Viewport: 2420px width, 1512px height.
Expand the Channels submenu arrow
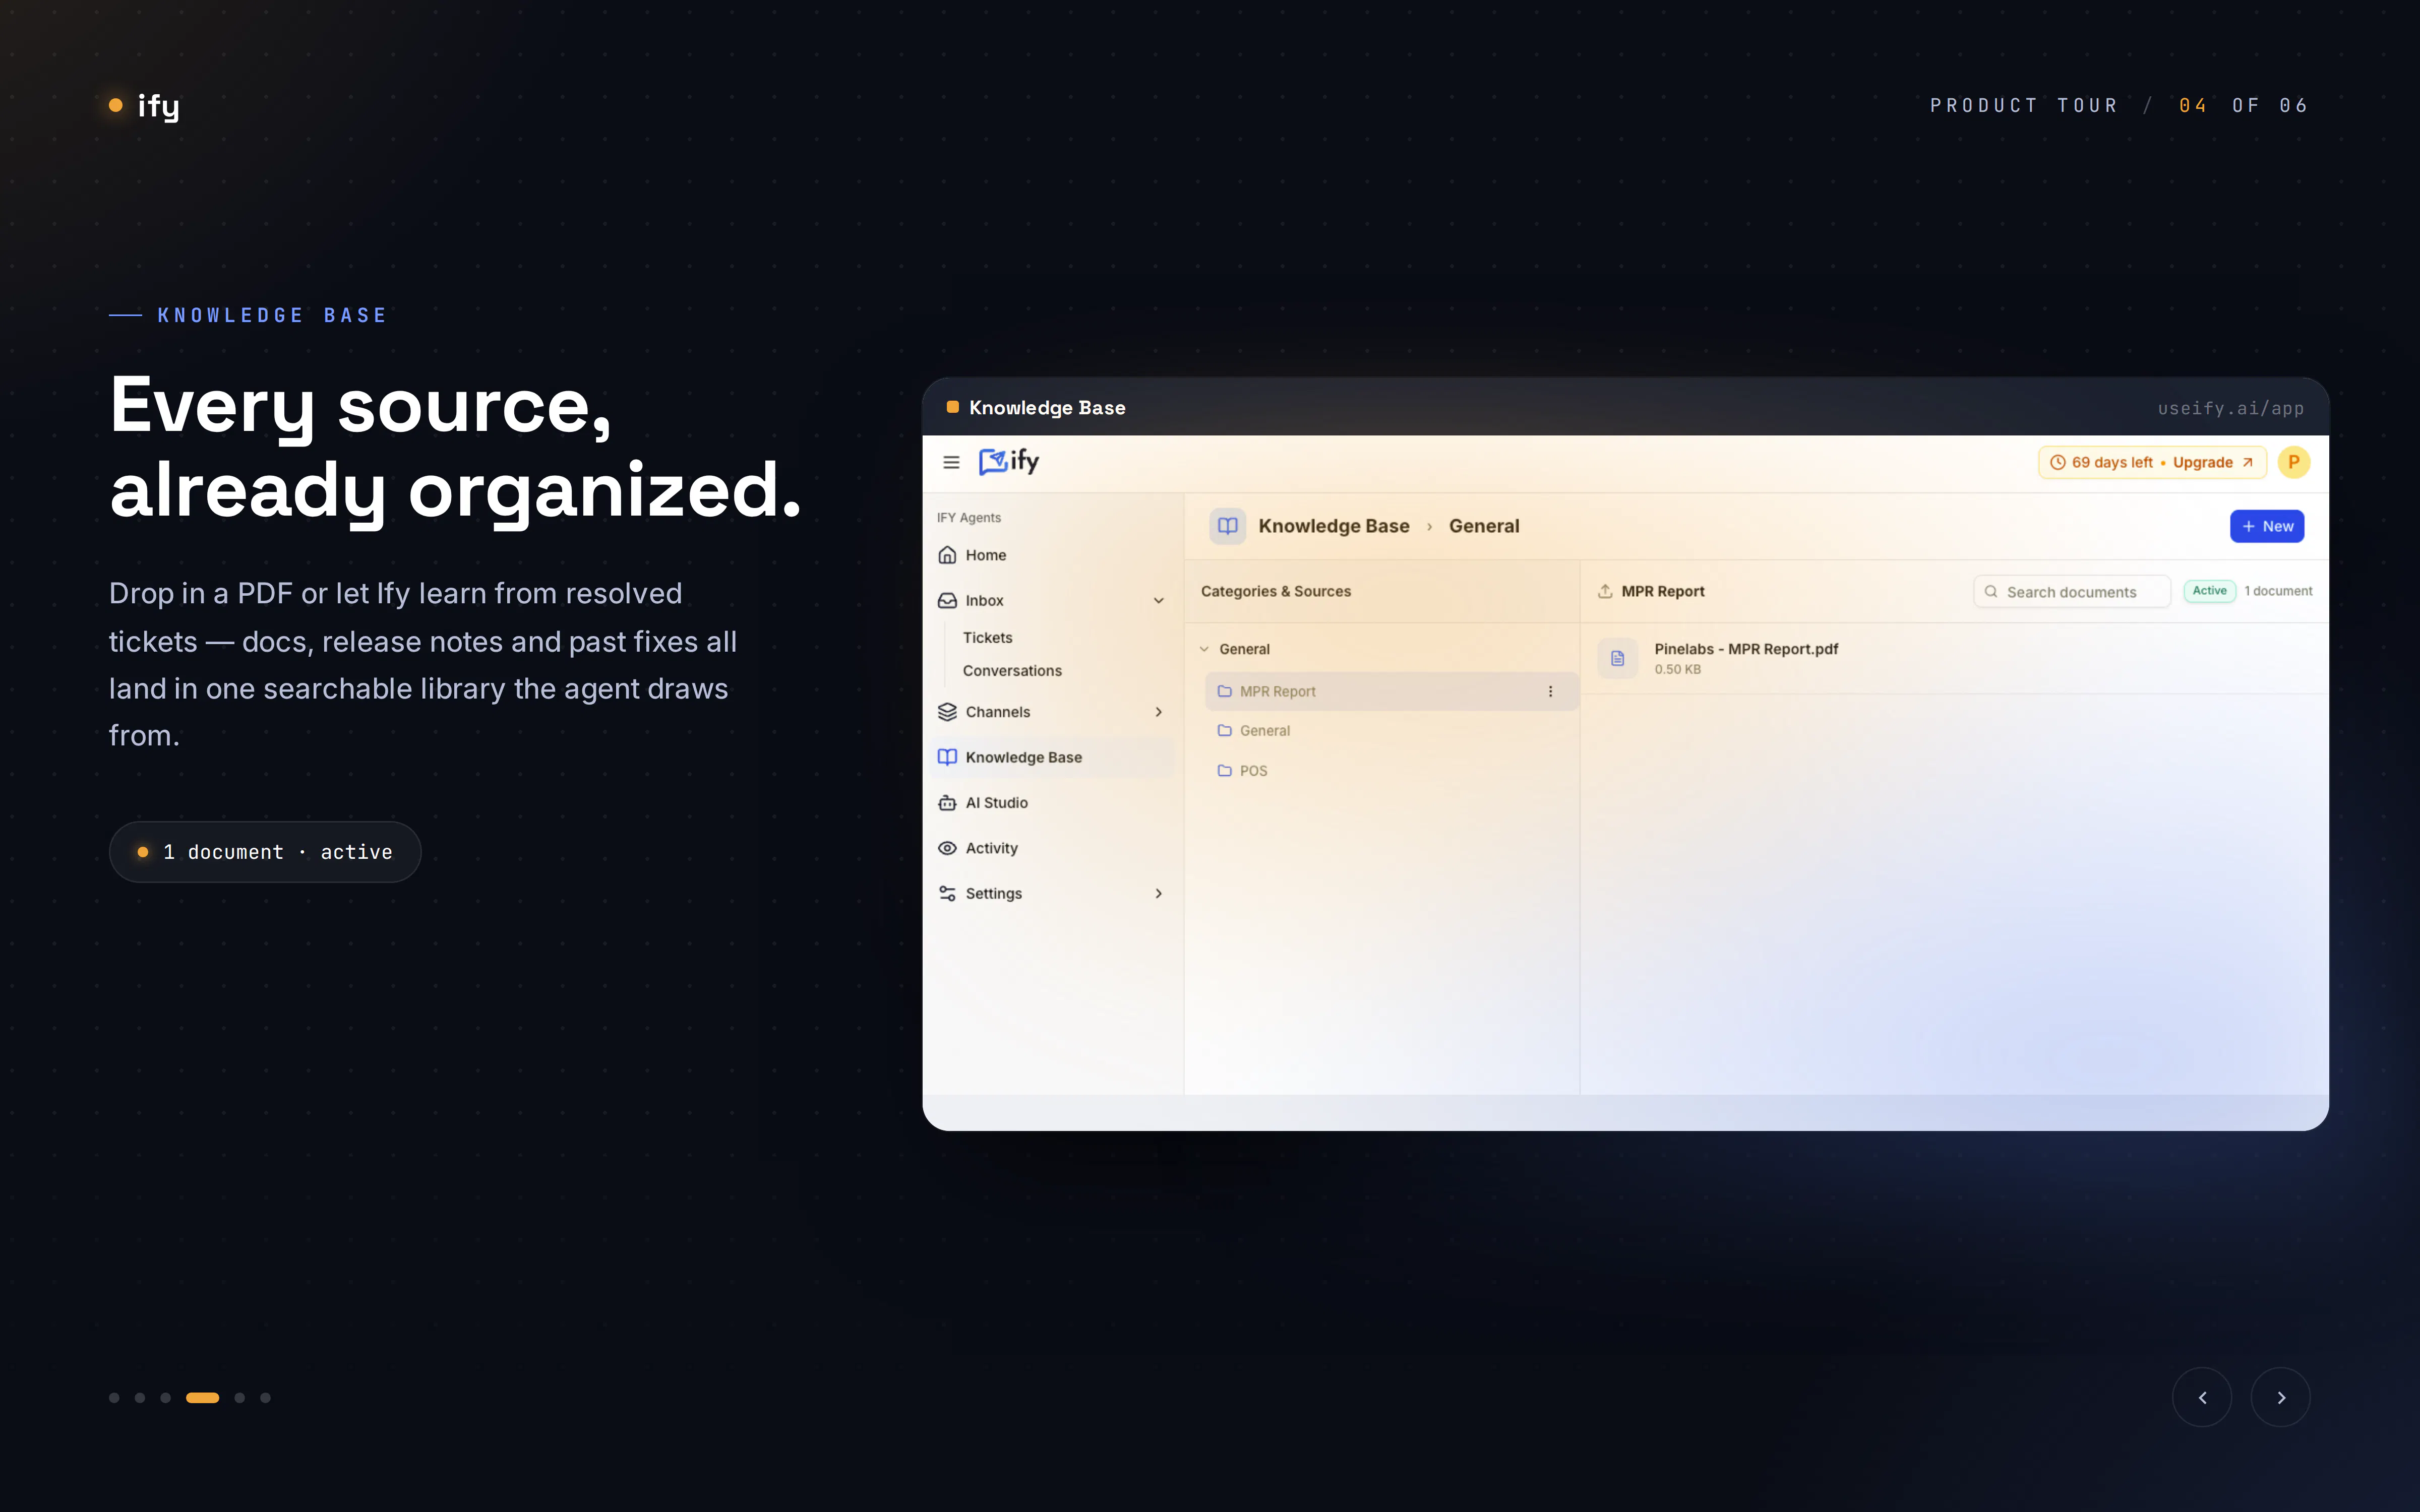1158,712
